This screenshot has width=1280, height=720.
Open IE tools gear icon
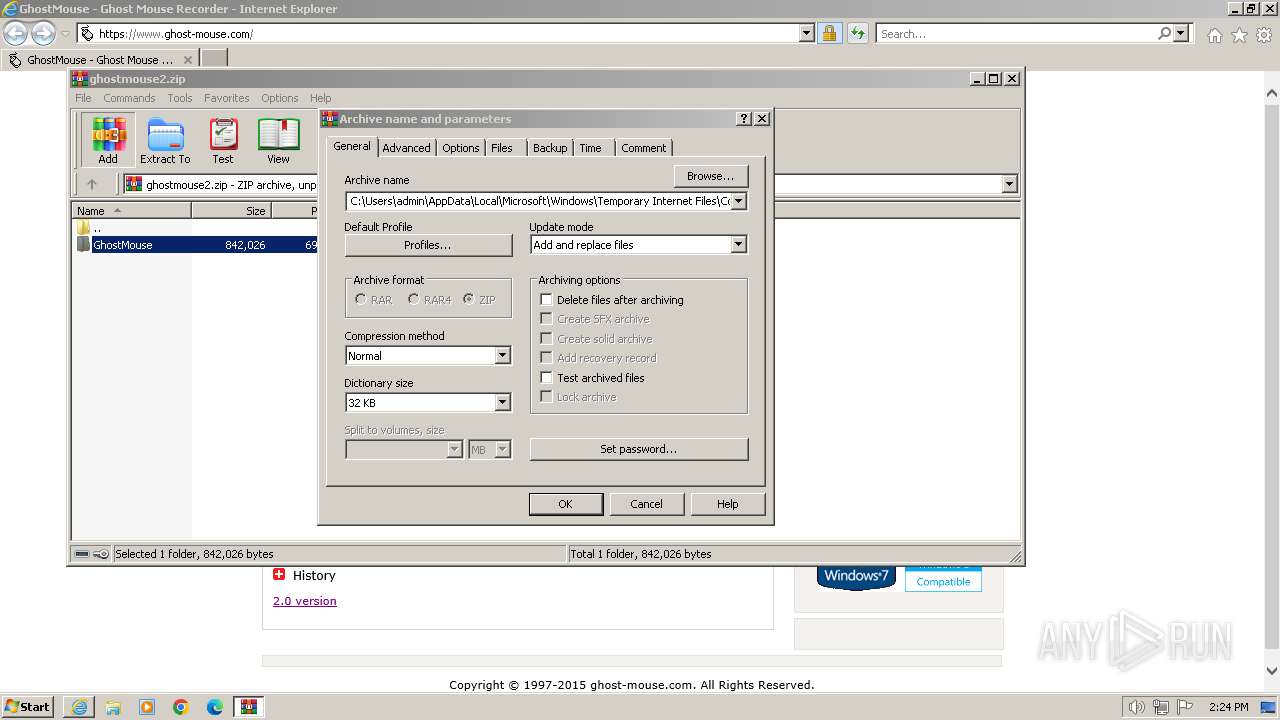1264,35
